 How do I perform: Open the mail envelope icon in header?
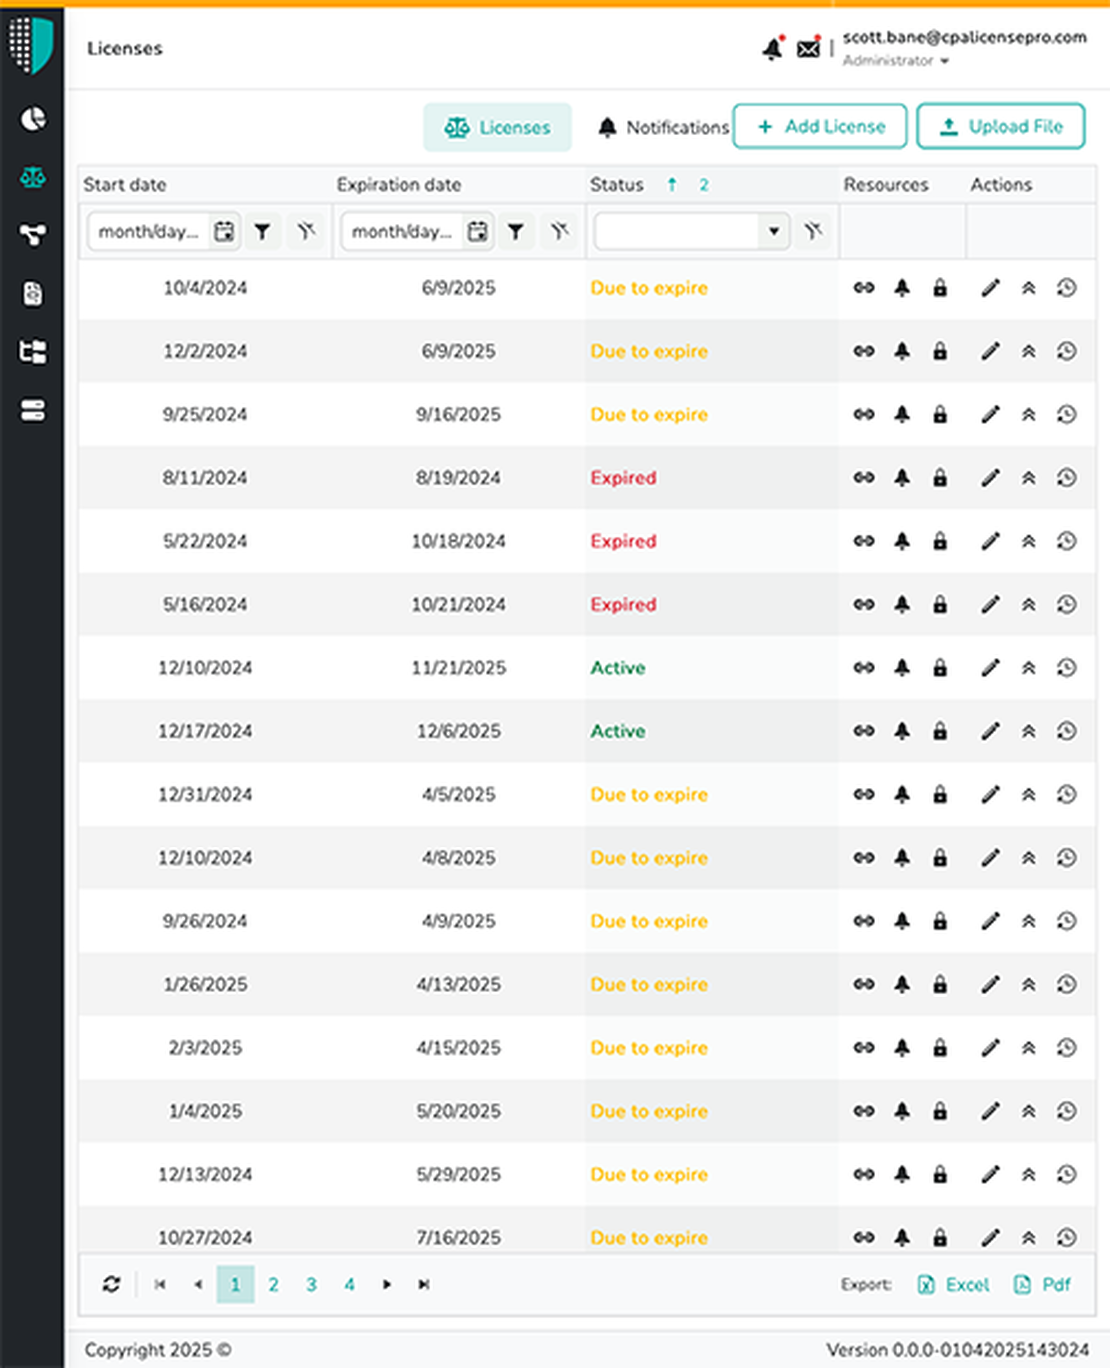808,48
